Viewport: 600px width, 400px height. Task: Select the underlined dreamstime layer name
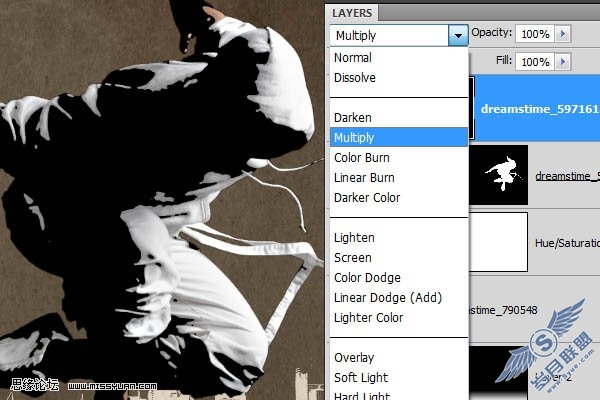click(567, 176)
